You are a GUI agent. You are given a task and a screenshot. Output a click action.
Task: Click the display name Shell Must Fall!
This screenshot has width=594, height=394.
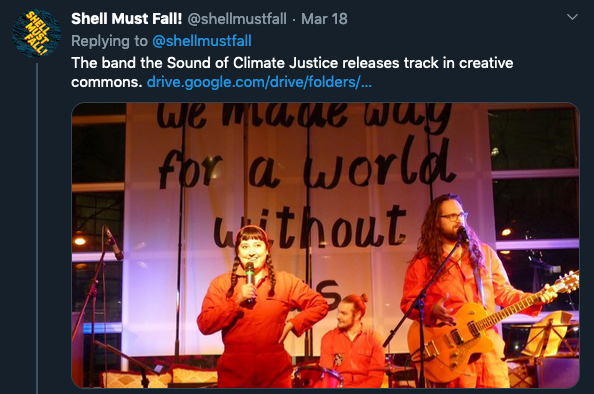pos(127,19)
